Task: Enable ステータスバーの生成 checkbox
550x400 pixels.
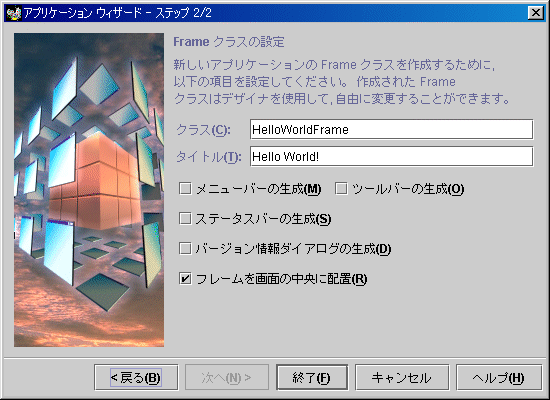Action: [x=185, y=218]
